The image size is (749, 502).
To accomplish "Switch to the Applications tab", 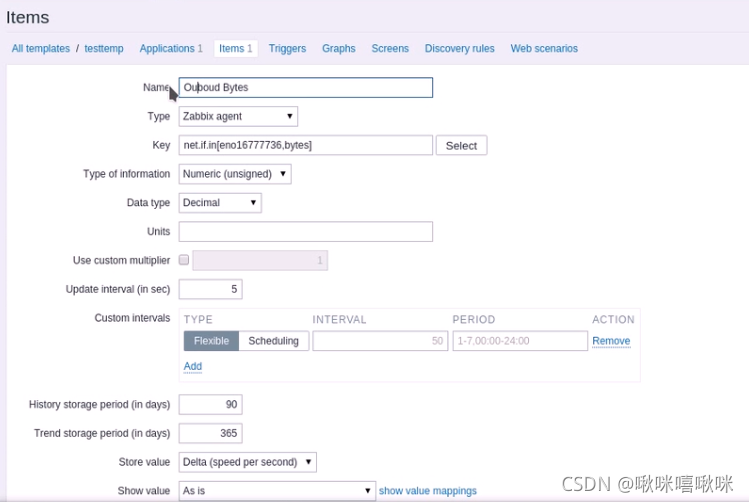I will click(x=171, y=49).
